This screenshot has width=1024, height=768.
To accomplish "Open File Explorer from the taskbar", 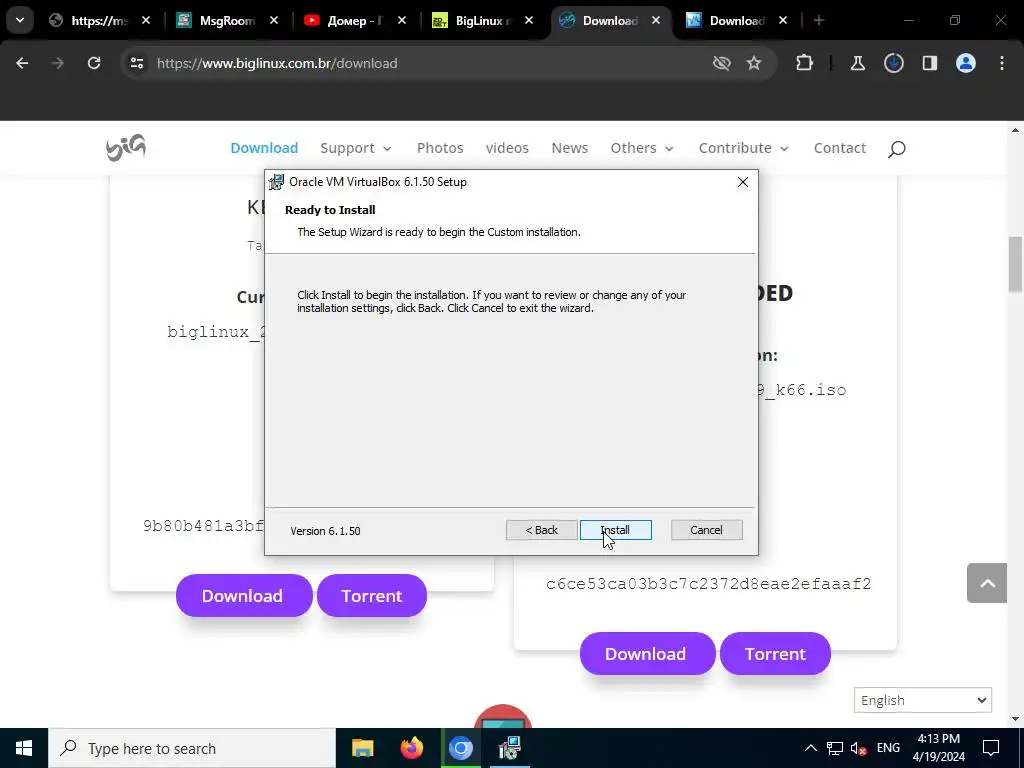I will [x=362, y=748].
